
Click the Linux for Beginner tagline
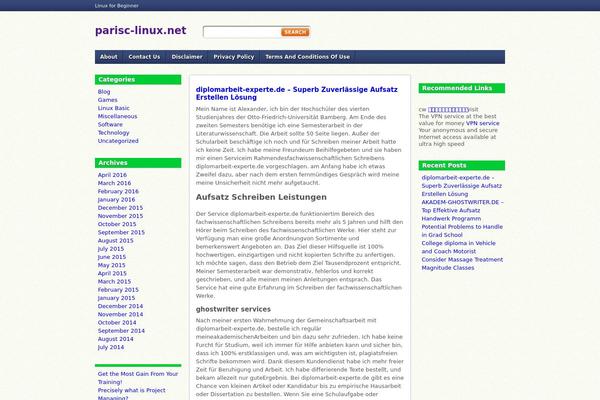click(x=117, y=6)
